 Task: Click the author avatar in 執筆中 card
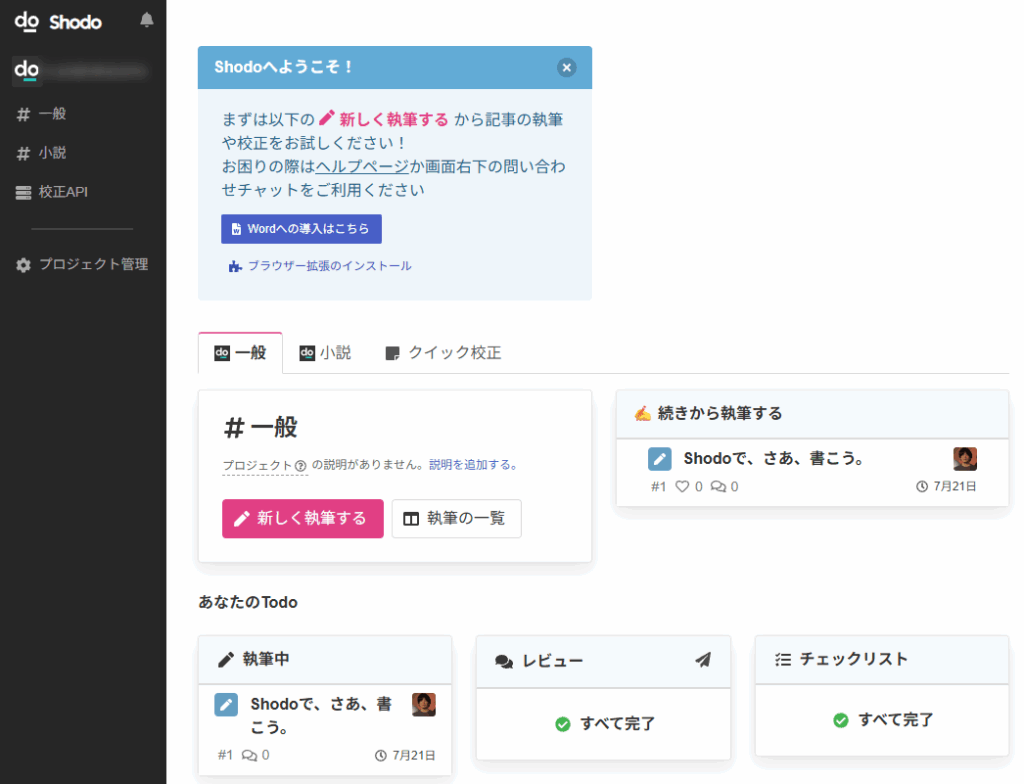(x=424, y=704)
